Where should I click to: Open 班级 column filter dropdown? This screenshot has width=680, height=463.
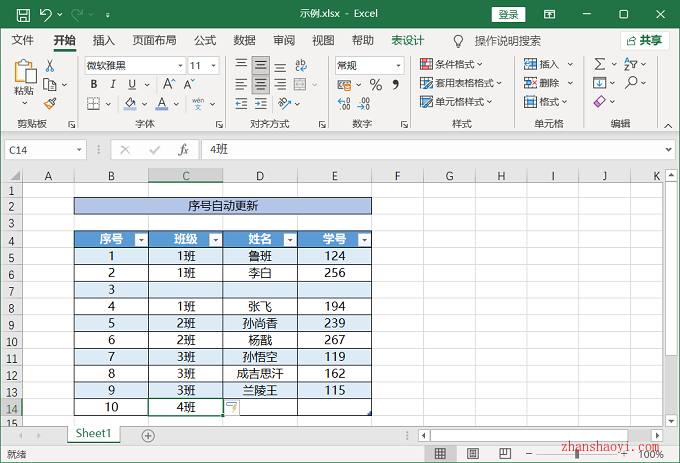(216, 240)
